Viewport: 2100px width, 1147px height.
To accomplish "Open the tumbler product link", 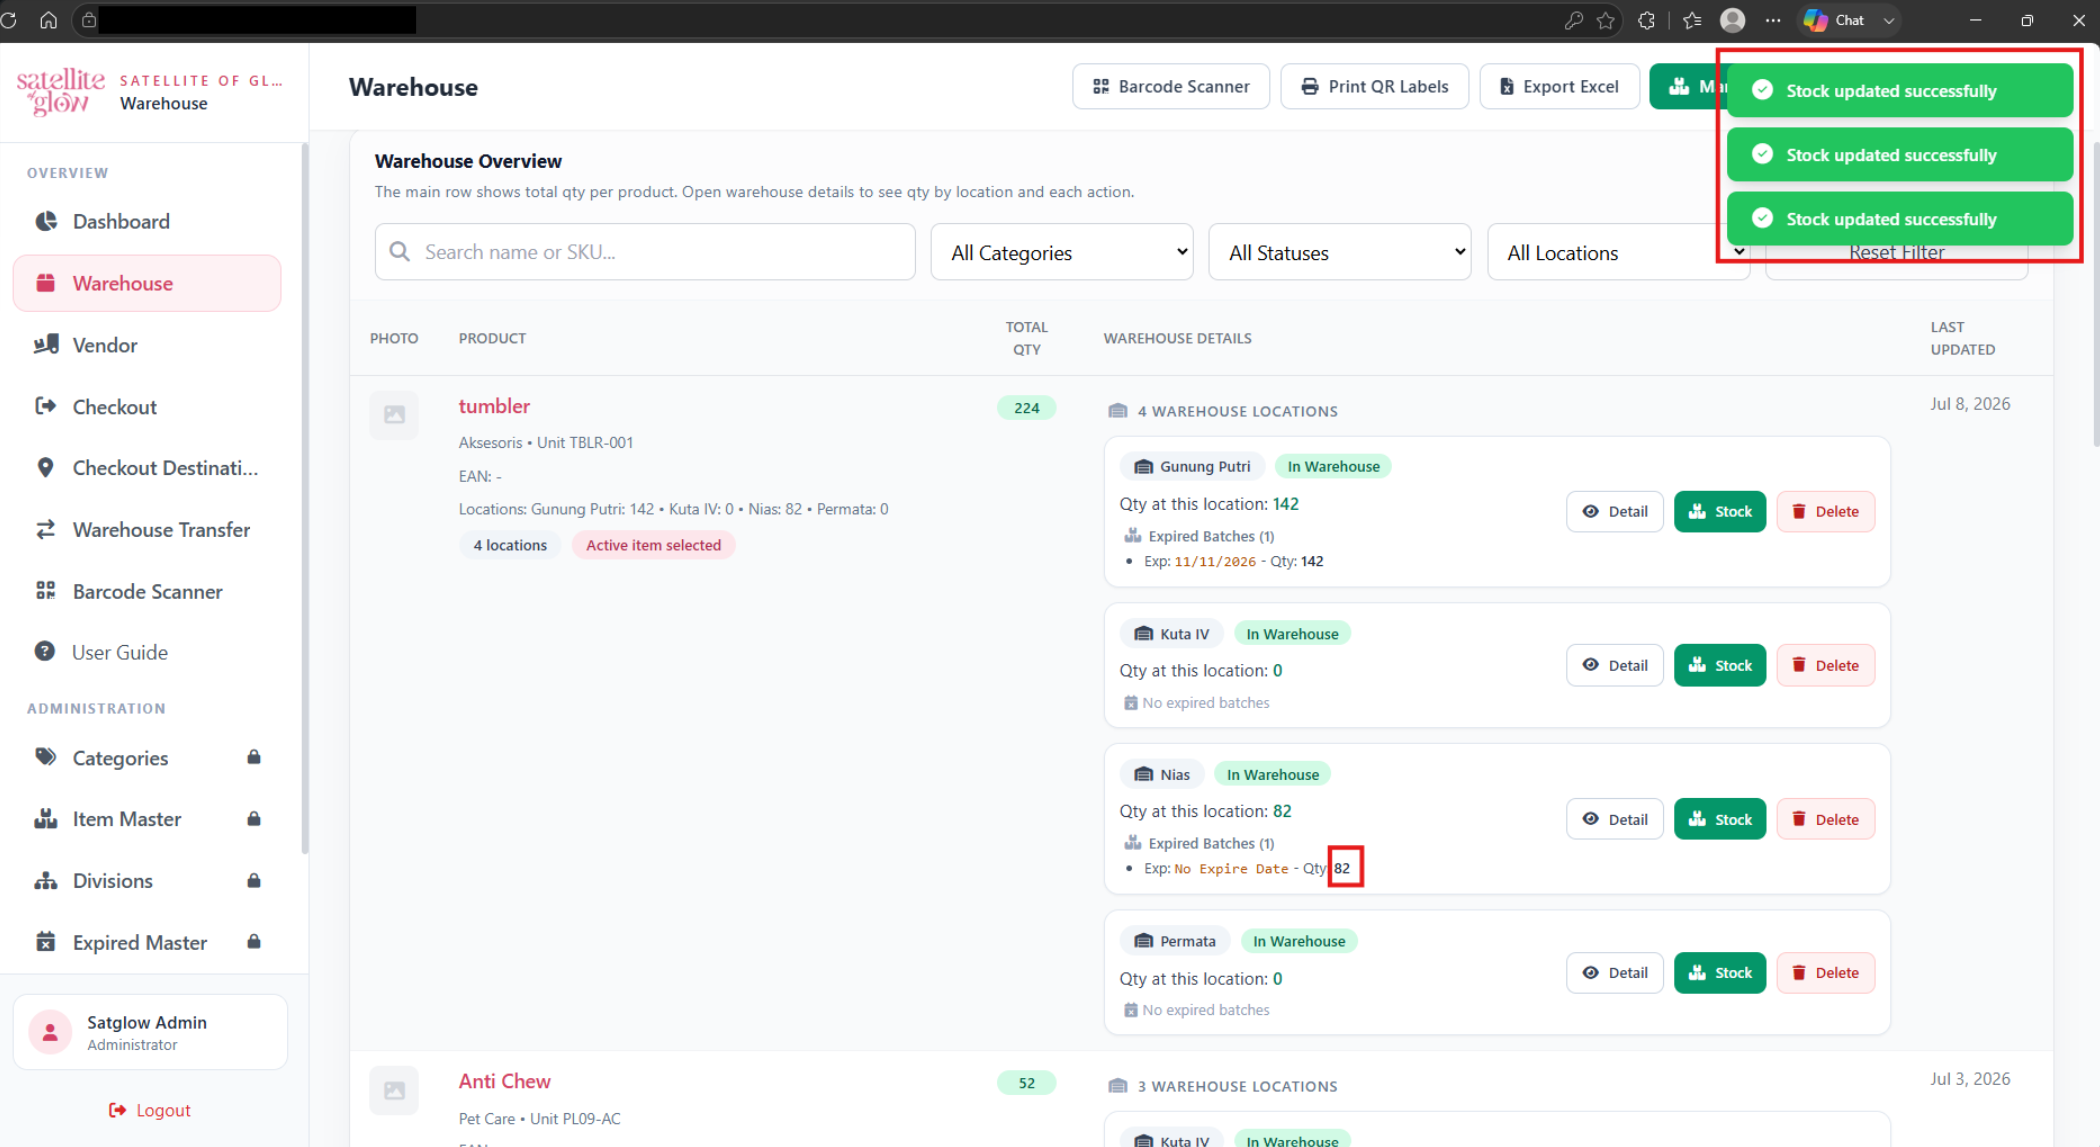I will (x=494, y=406).
